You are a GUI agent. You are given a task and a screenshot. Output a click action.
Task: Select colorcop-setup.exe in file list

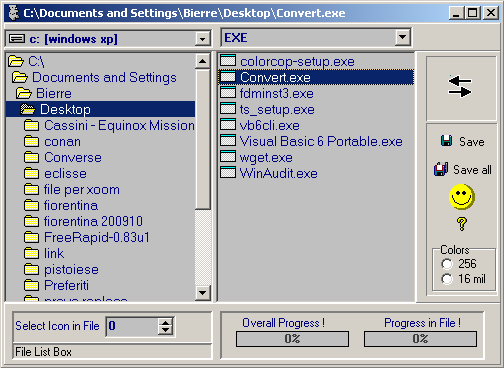[x=297, y=61]
